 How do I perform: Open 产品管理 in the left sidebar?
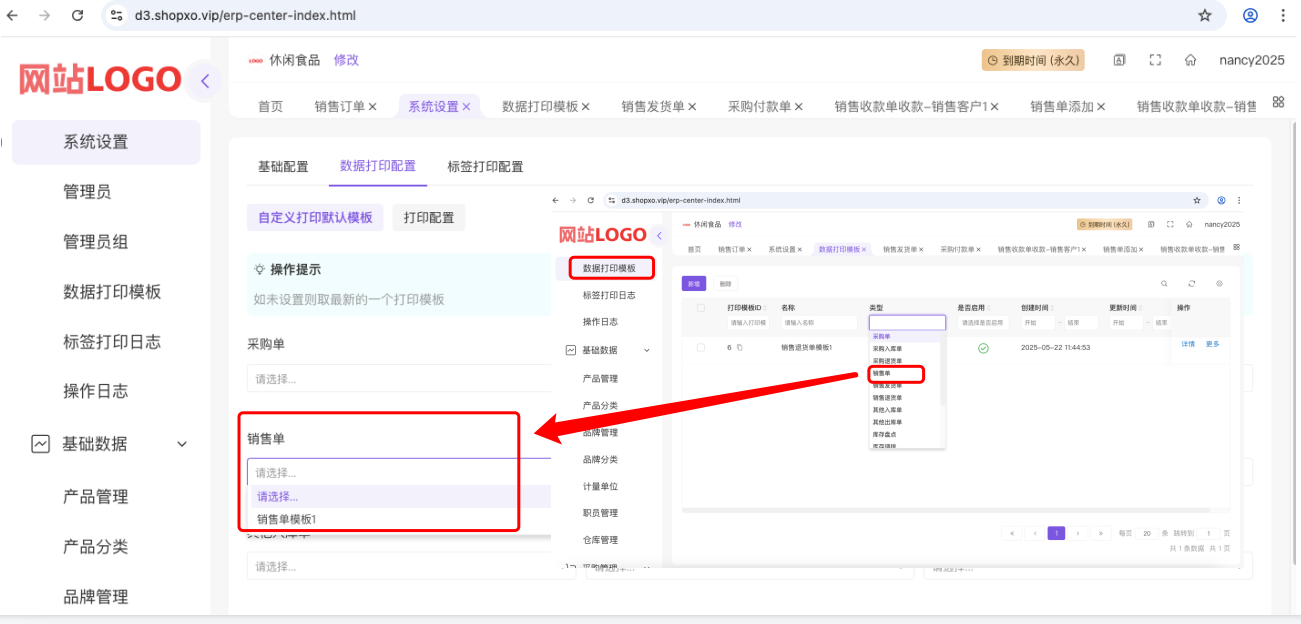point(95,497)
